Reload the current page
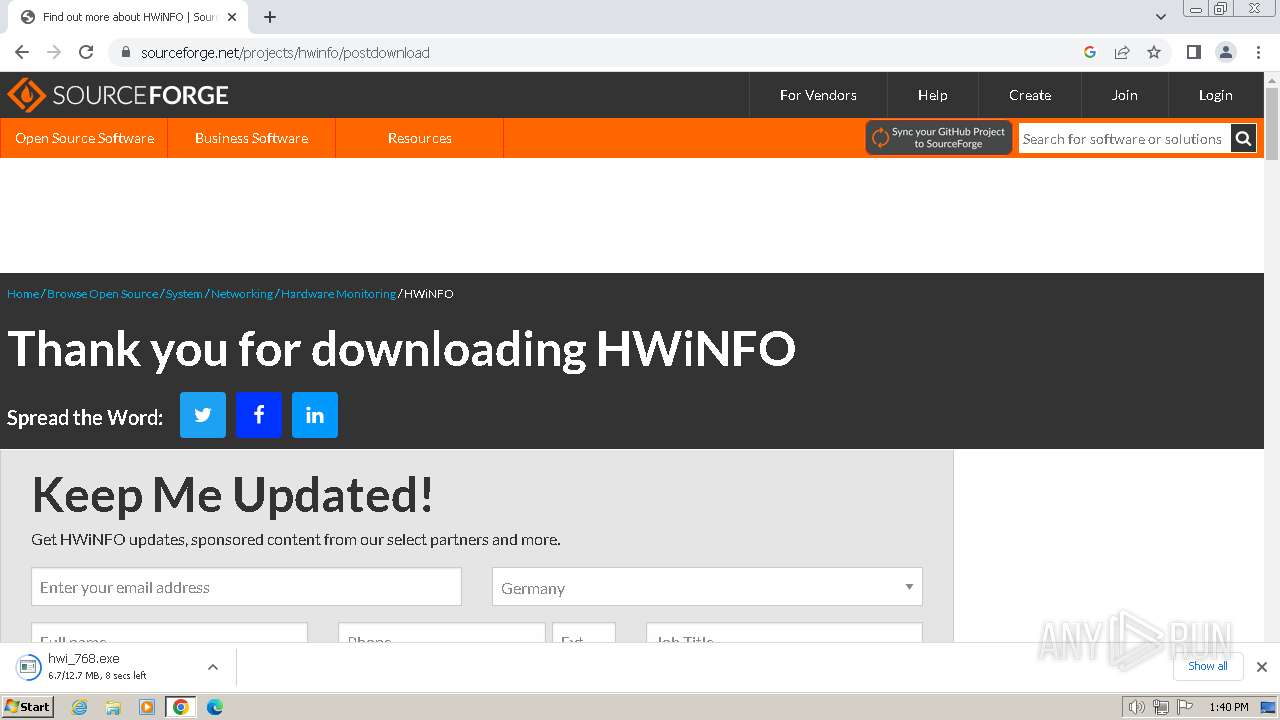 [86, 52]
